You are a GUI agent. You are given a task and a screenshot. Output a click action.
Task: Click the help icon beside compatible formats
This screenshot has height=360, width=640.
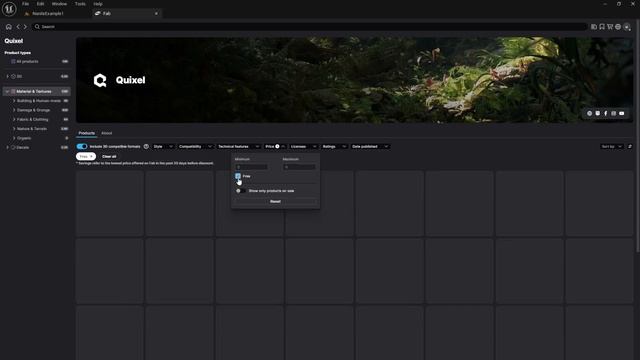pyautogui.click(x=146, y=147)
